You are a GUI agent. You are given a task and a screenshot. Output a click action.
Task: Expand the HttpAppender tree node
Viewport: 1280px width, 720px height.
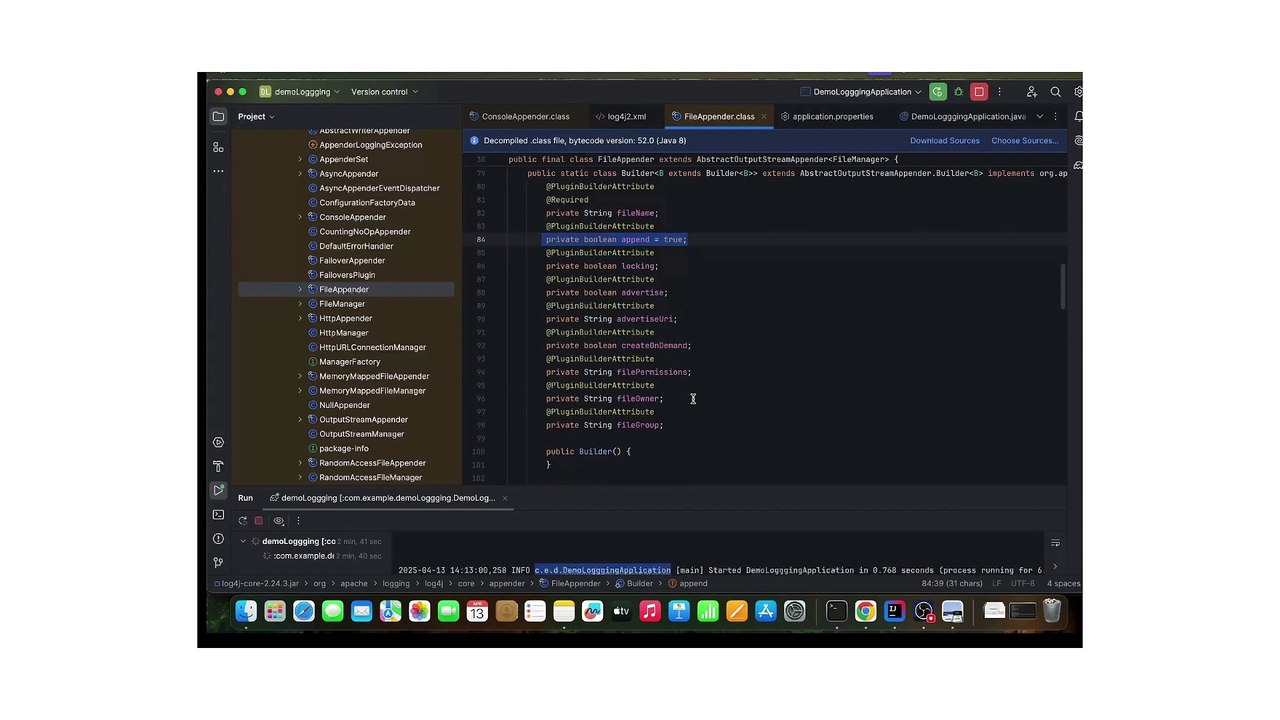click(x=300, y=318)
